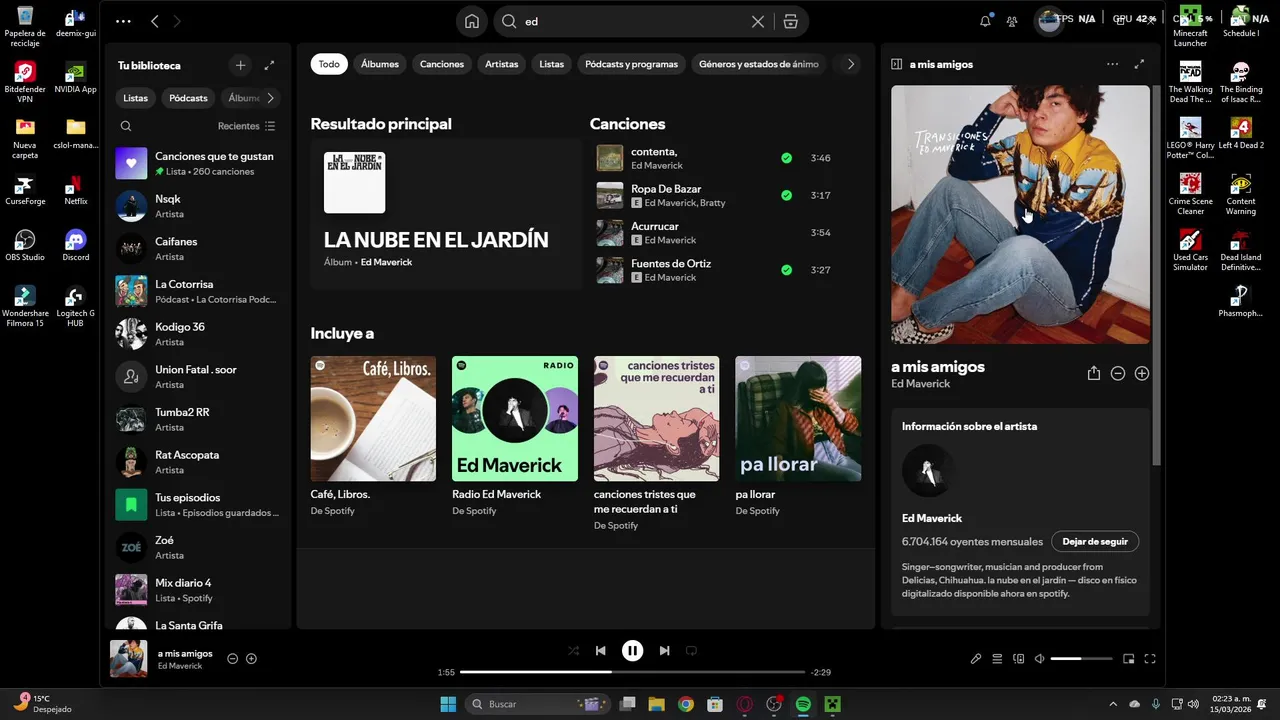
Task: Search in your library icon
Action: coord(126,126)
